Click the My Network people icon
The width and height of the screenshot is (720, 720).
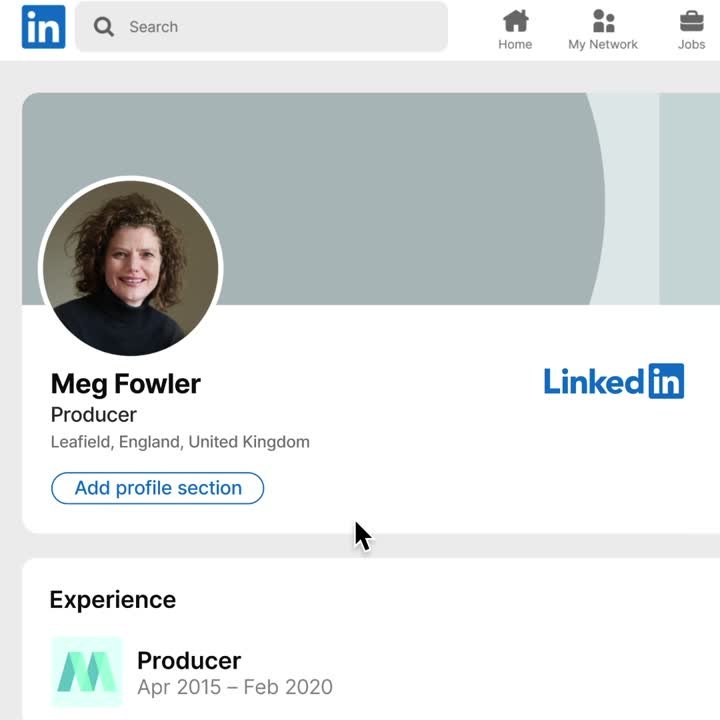tap(603, 21)
